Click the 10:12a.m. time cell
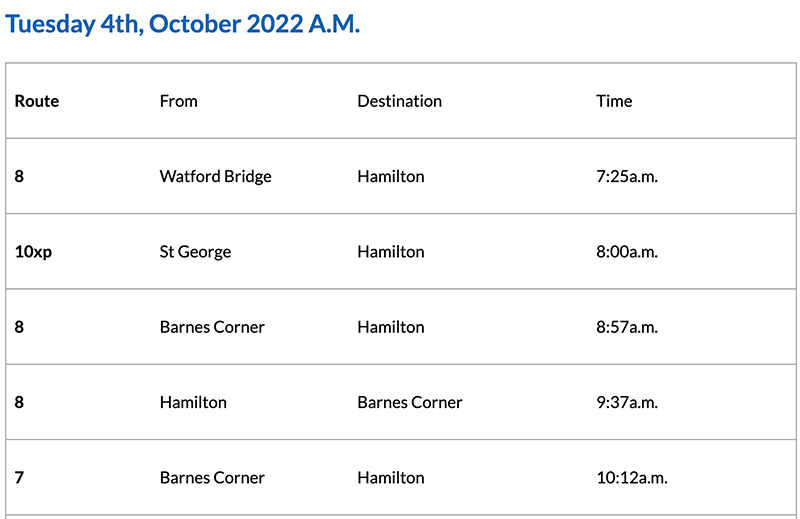Viewport: 800px width, 519px height. click(632, 478)
